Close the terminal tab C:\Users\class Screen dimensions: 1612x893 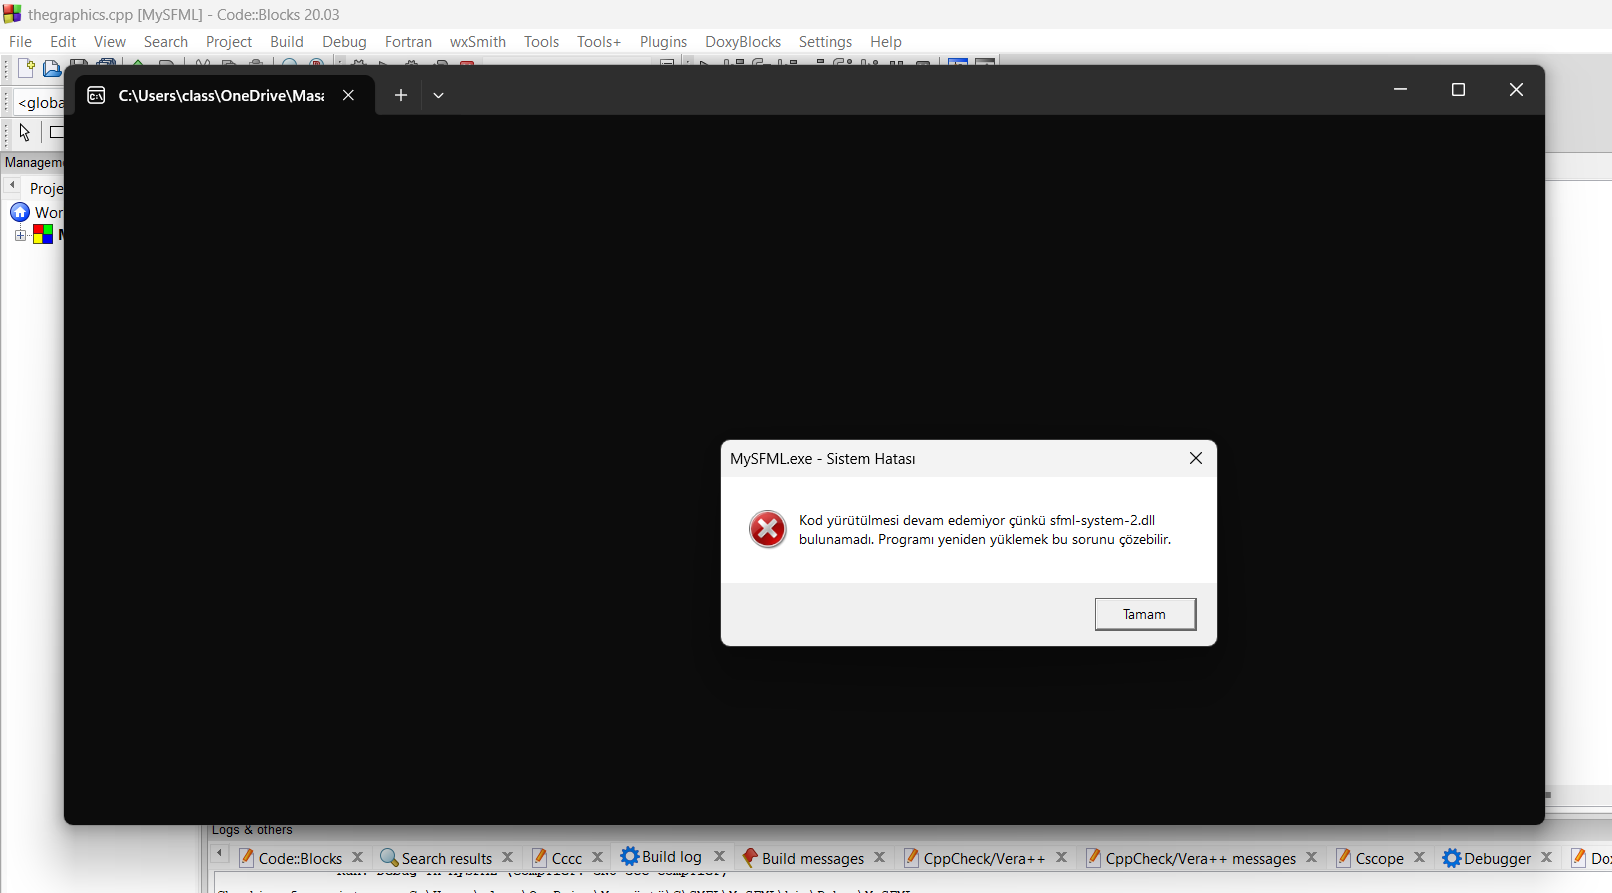click(348, 95)
